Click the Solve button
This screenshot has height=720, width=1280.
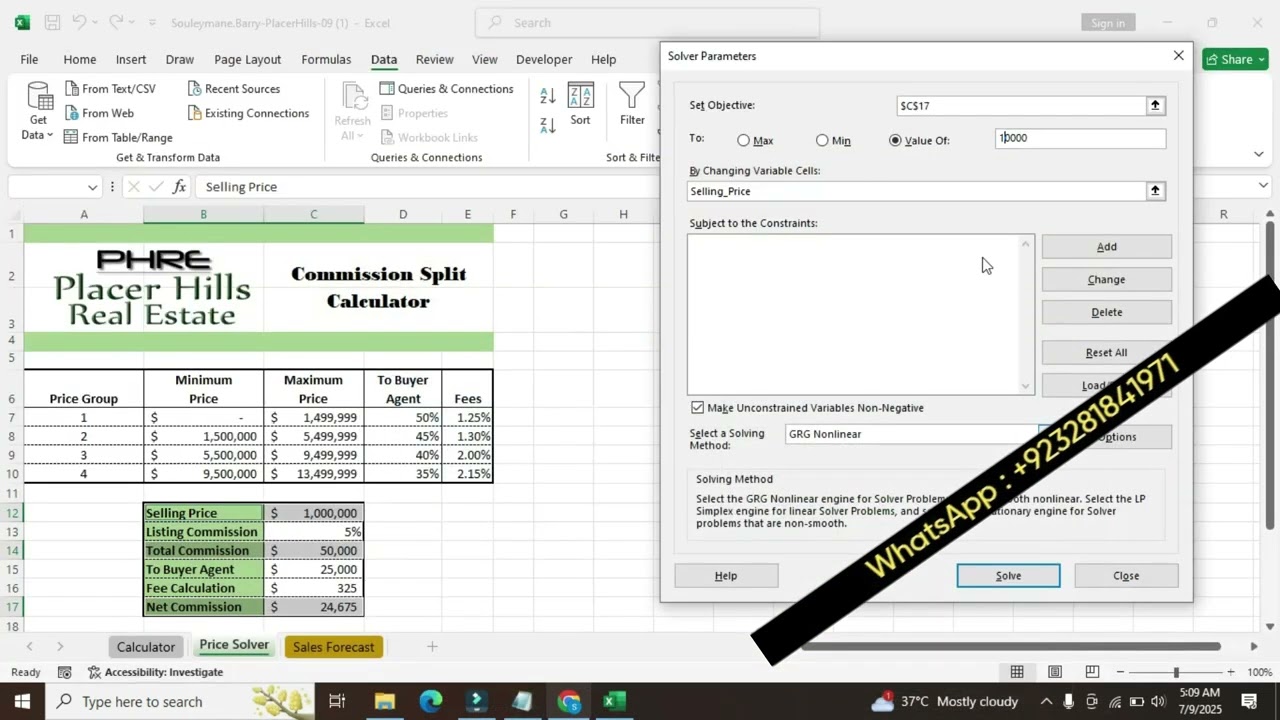coord(1008,576)
